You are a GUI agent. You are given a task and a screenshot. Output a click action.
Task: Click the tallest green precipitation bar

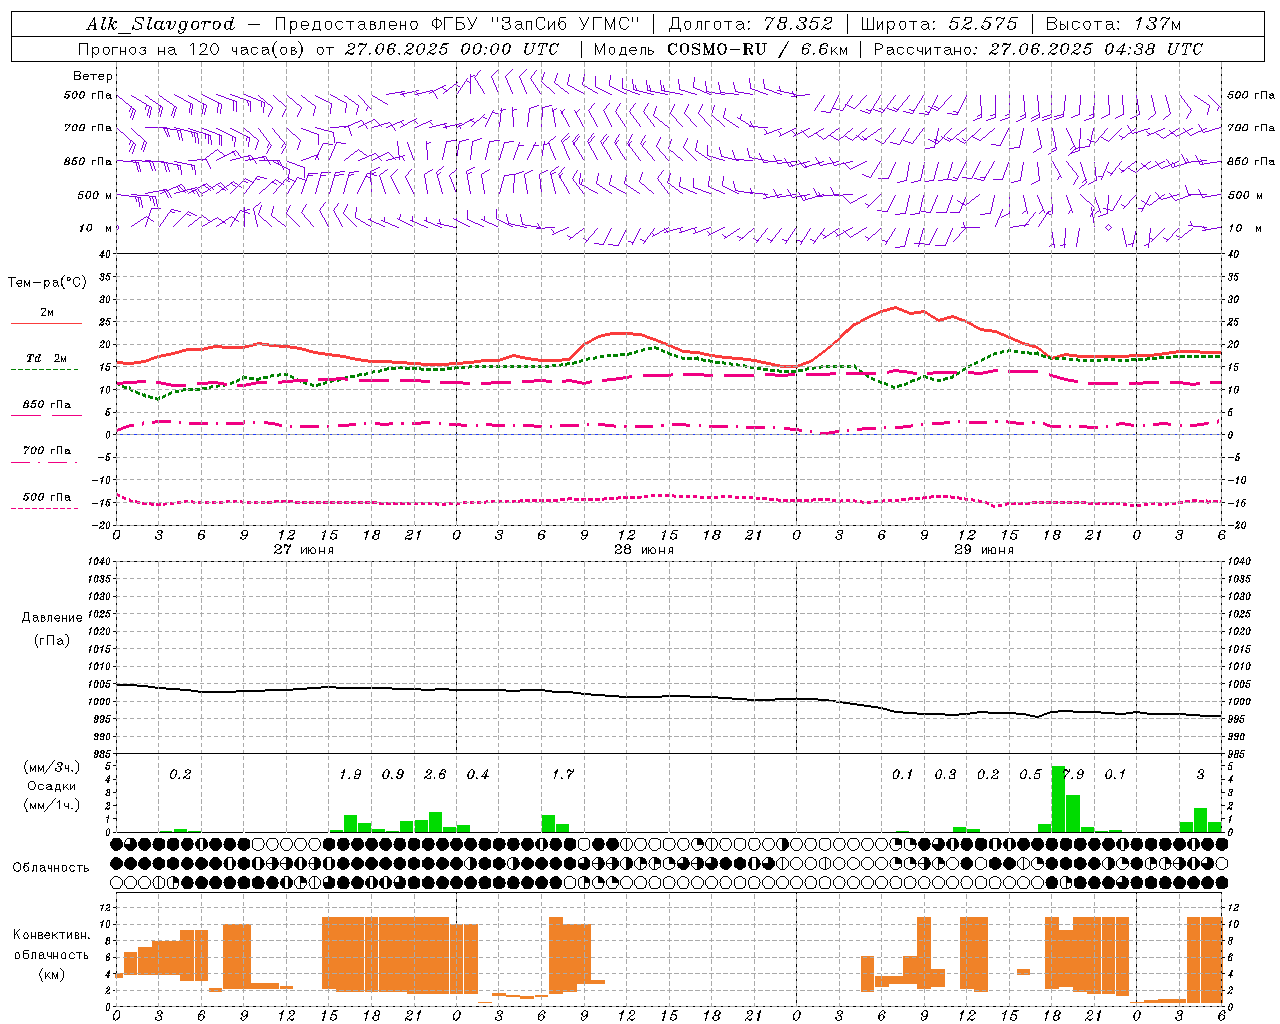pyautogui.click(x=1058, y=799)
